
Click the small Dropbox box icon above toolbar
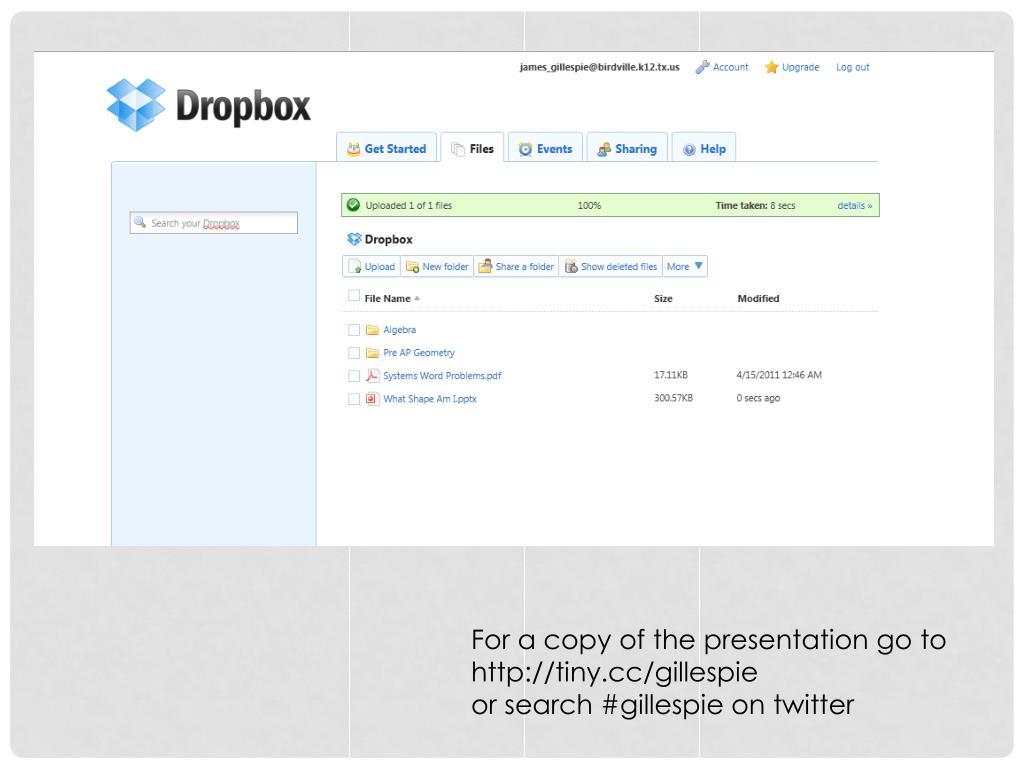point(354,239)
